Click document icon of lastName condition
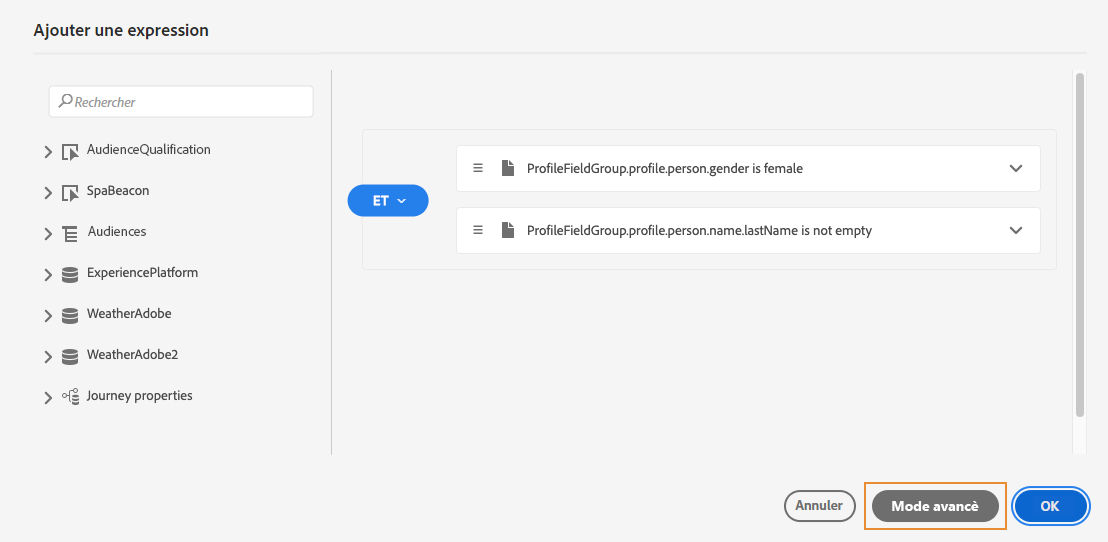Image resolution: width=1108 pixels, height=542 pixels. pos(508,230)
